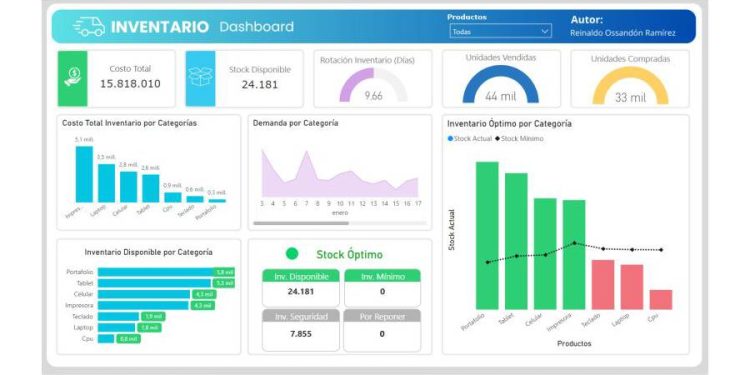The width and height of the screenshot is (750, 375).
Task: Select the Cpu horizontal inventory bar
Action: click(x=106, y=339)
